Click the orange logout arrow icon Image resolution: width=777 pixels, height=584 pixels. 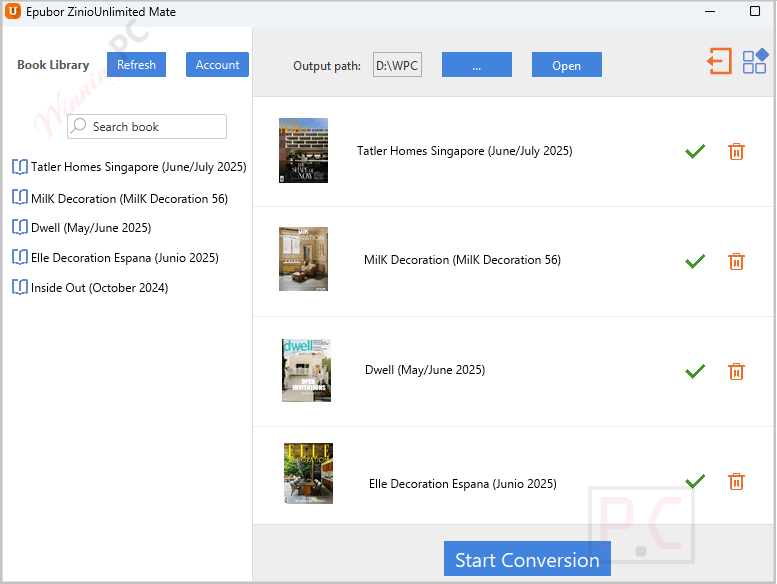(x=720, y=61)
